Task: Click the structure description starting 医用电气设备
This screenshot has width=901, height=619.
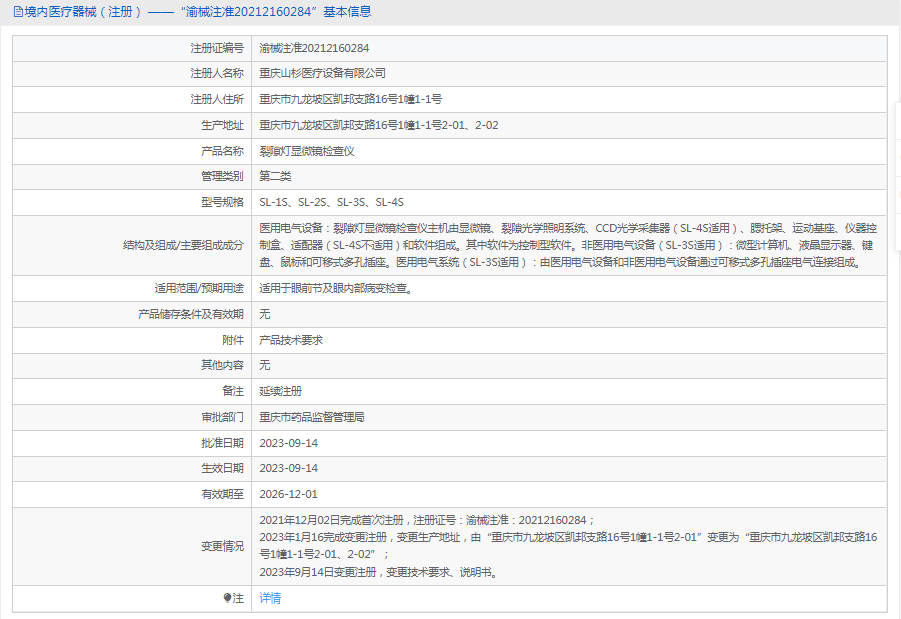Action: 568,245
